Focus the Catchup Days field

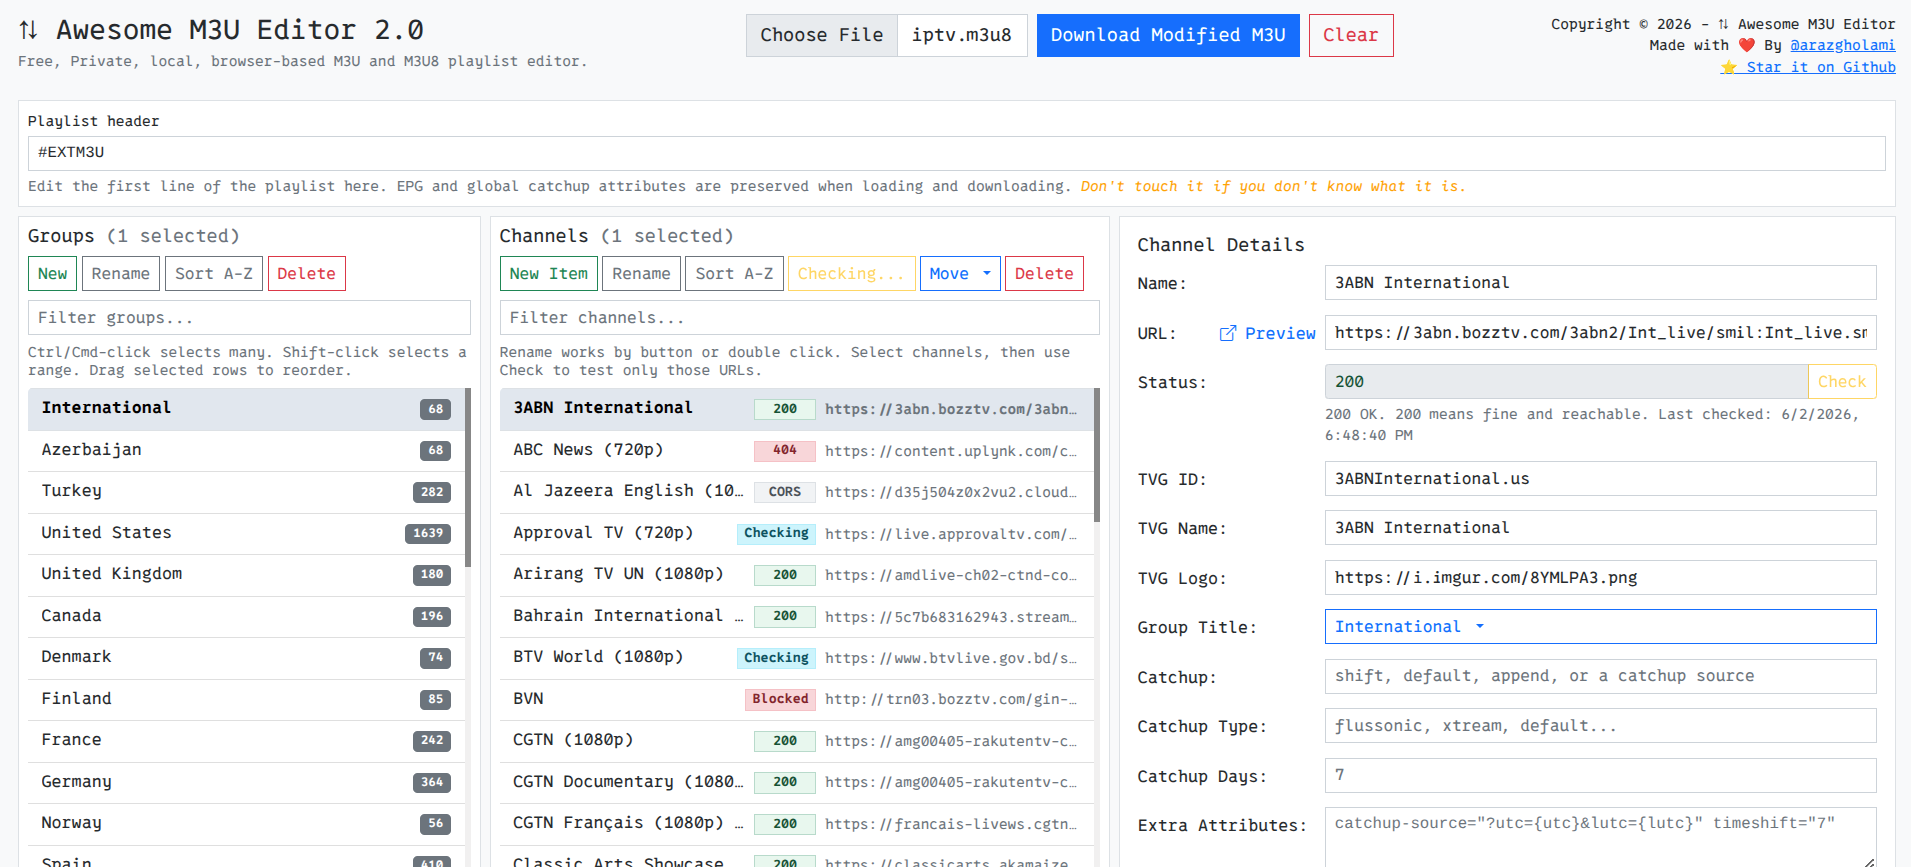[1600, 775]
